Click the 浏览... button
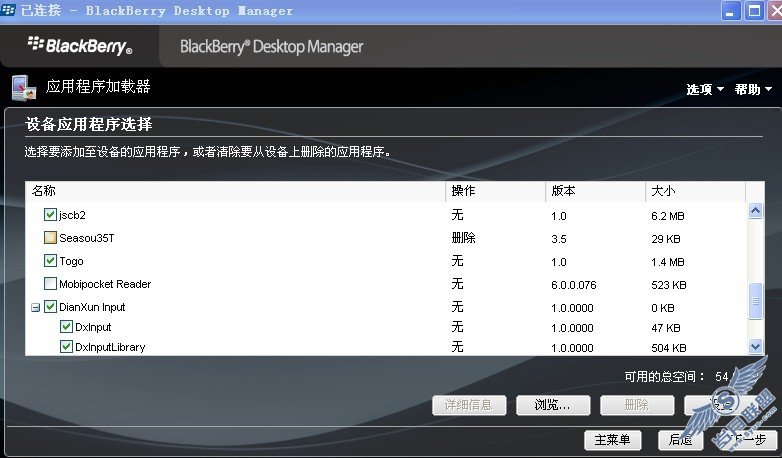This screenshot has width=782, height=458. click(553, 405)
